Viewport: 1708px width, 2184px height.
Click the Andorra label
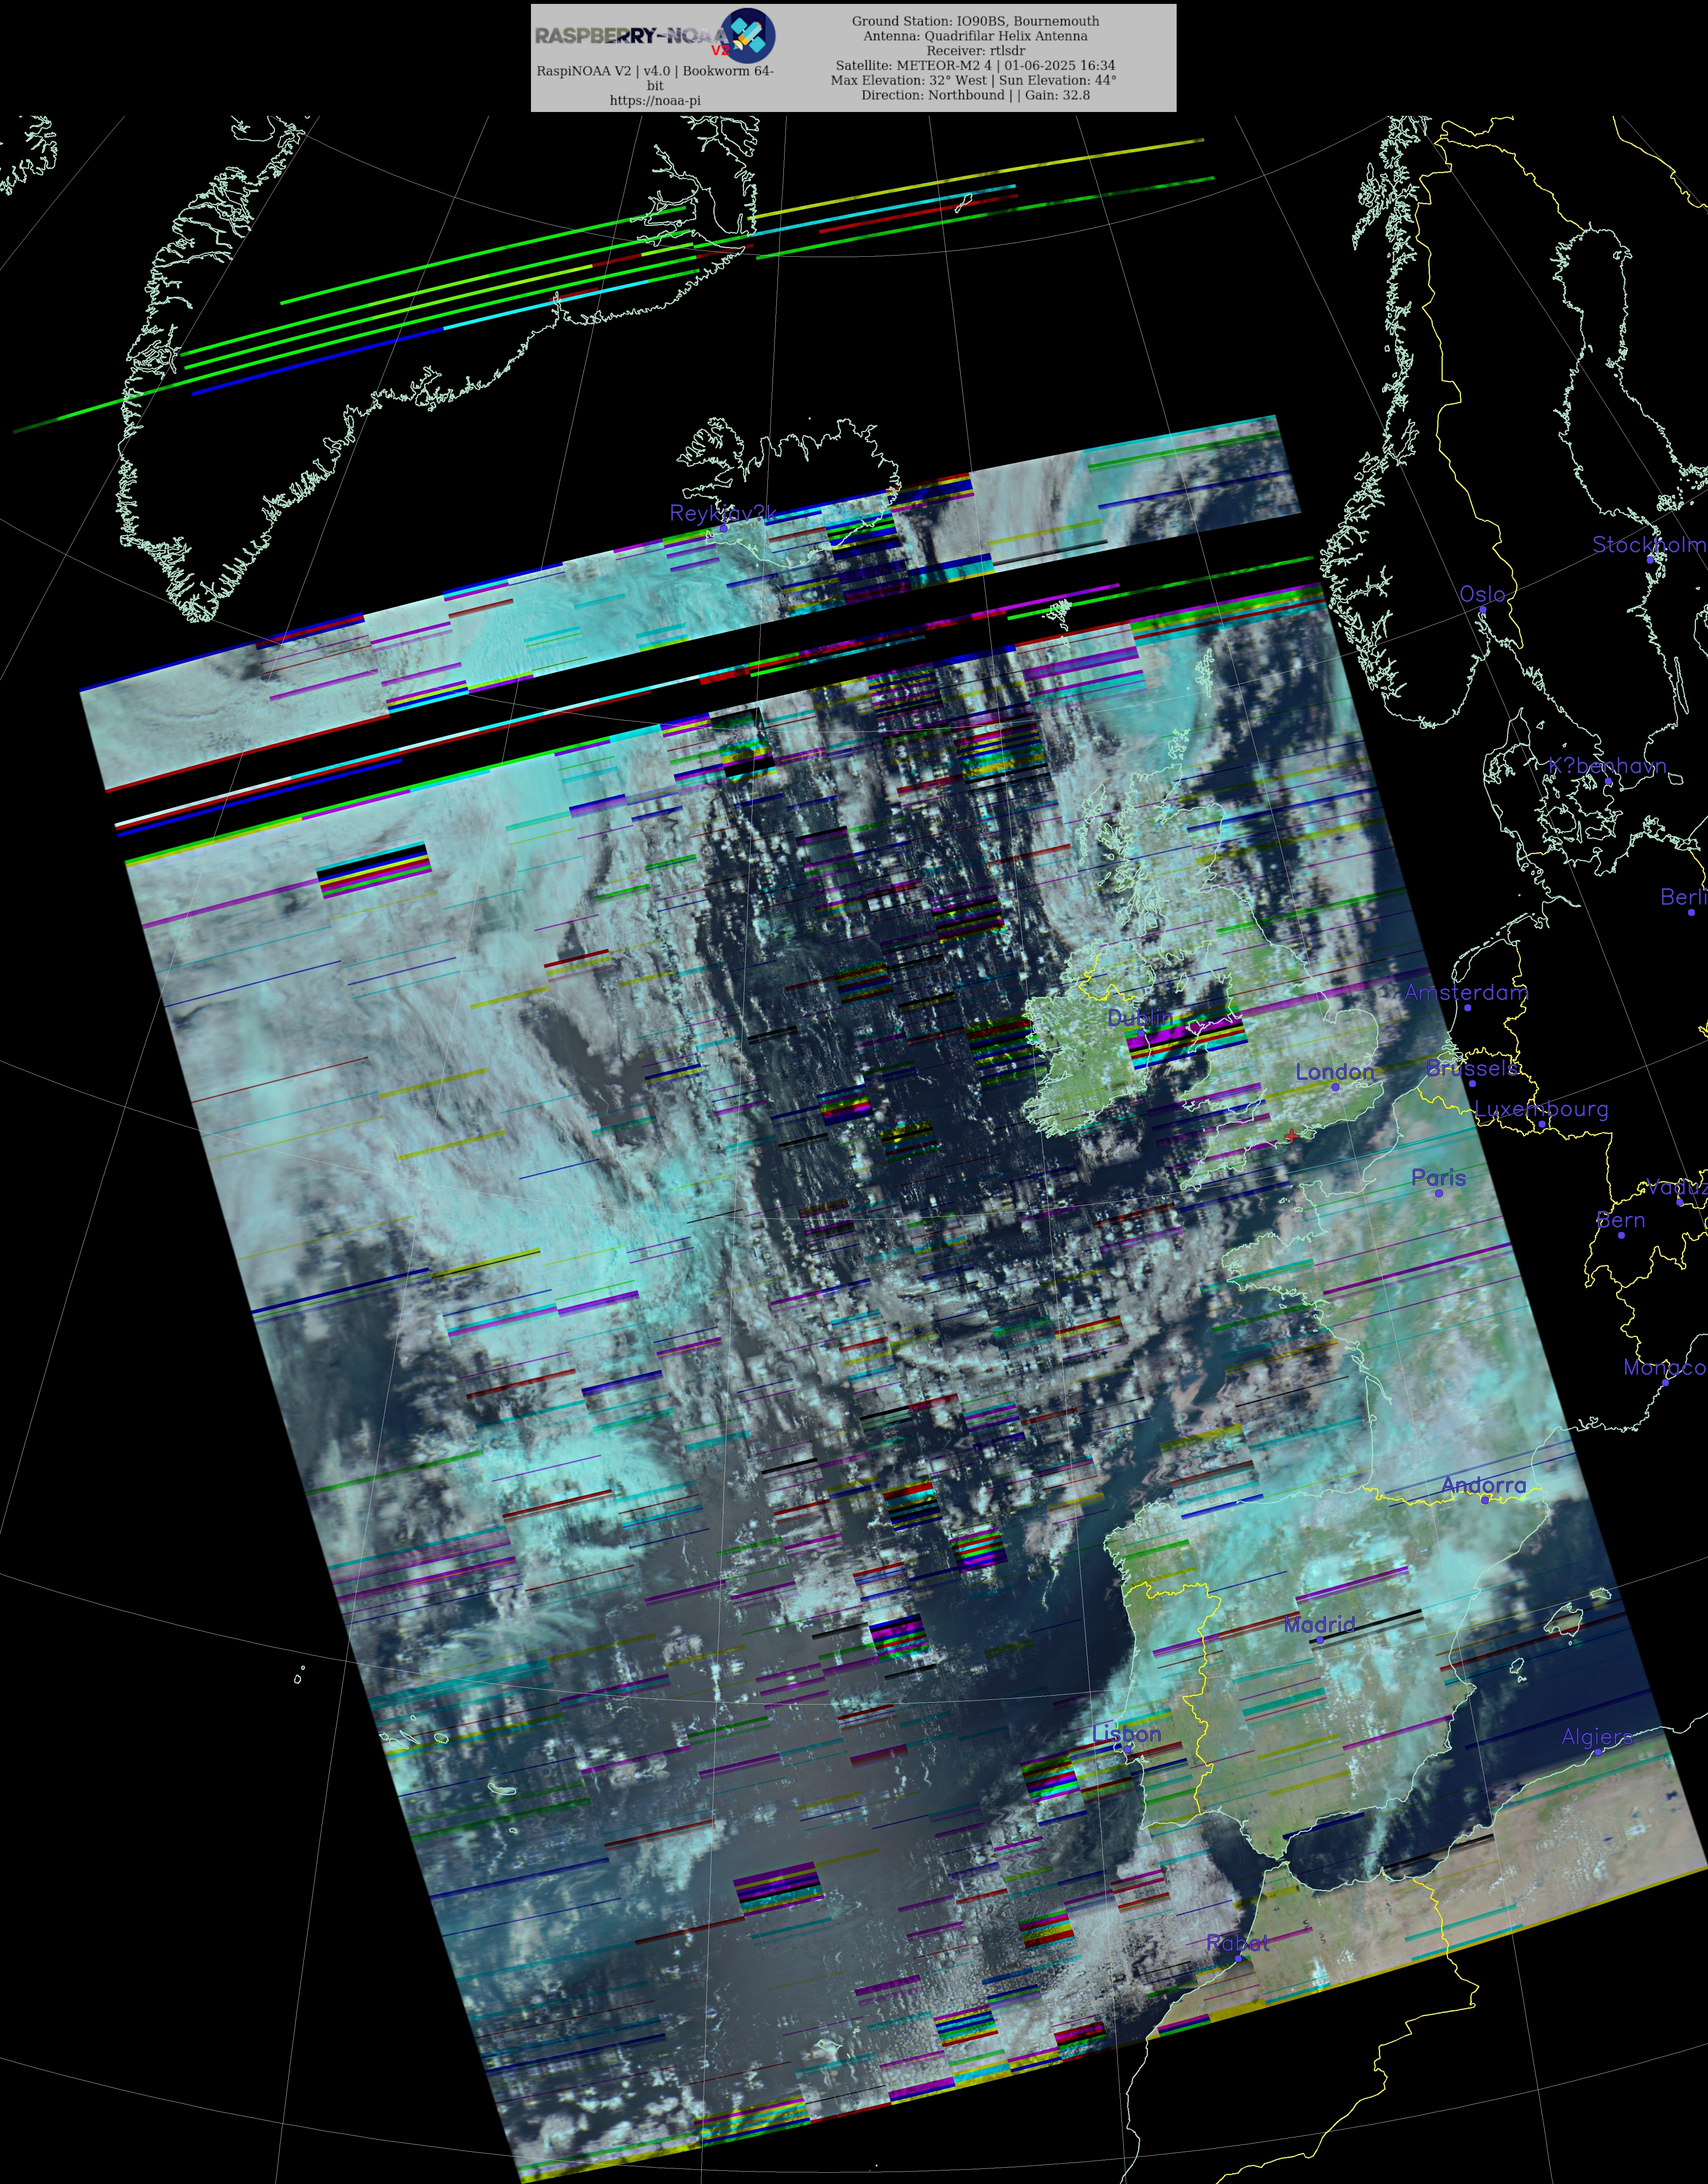pos(1484,1485)
